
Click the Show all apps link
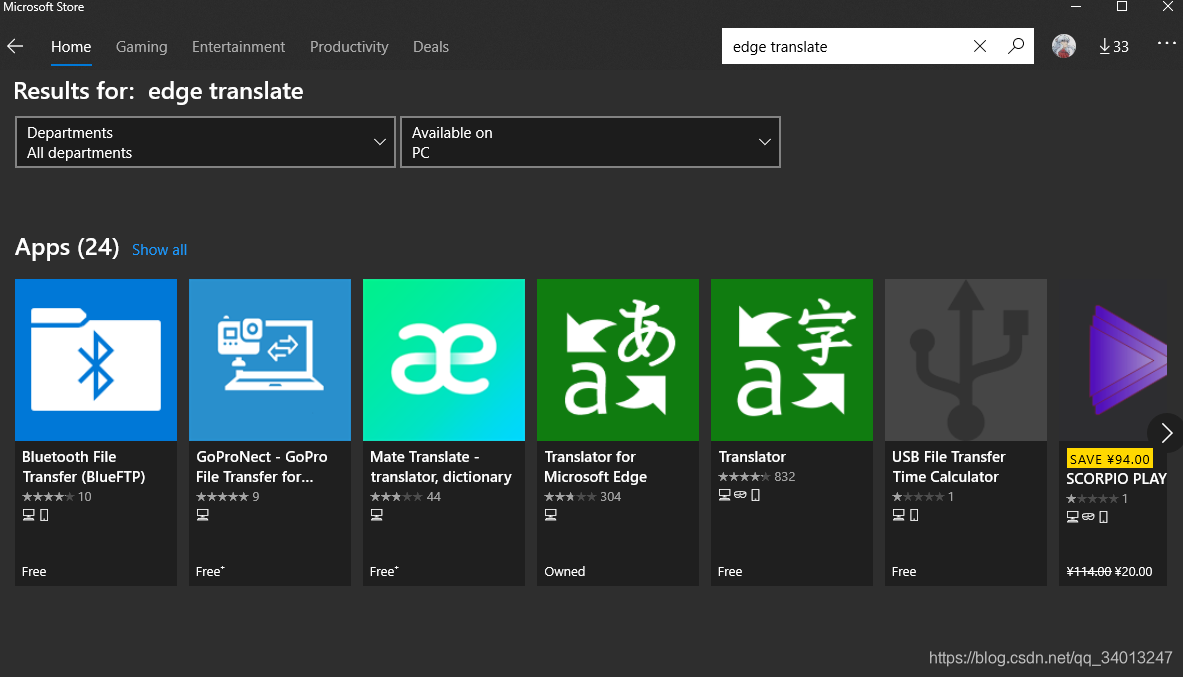tap(159, 250)
